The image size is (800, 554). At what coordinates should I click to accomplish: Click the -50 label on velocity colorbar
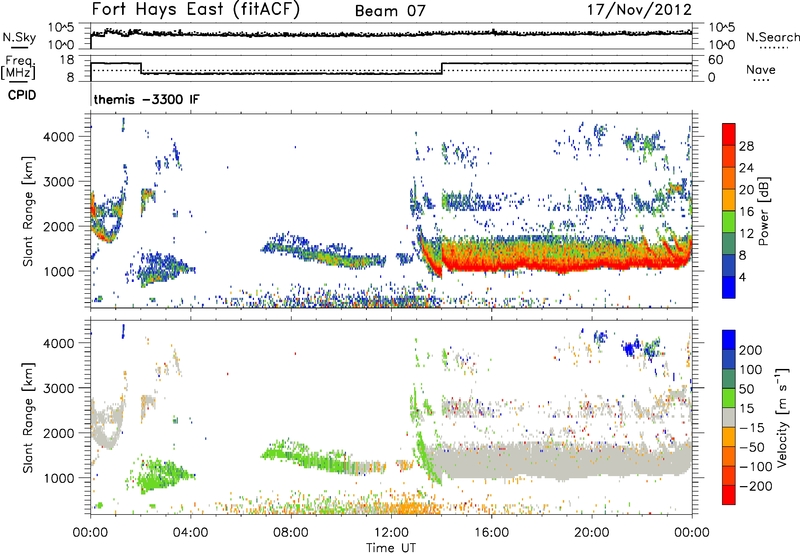(753, 447)
